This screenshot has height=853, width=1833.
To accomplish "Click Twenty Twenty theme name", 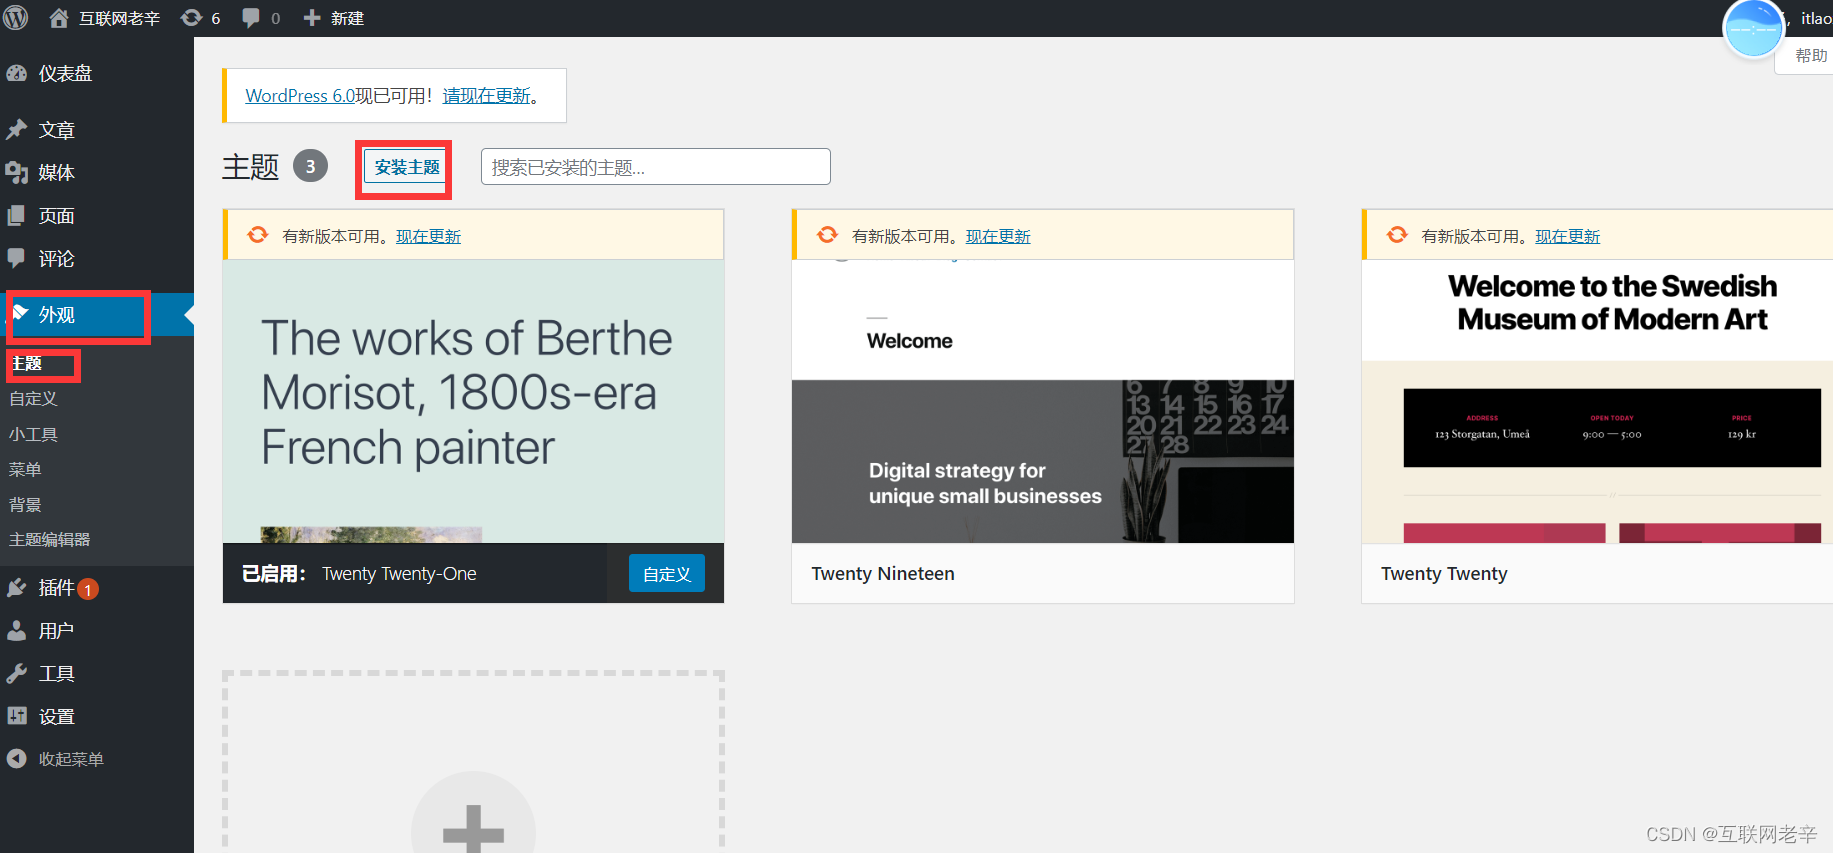I will click(1444, 574).
